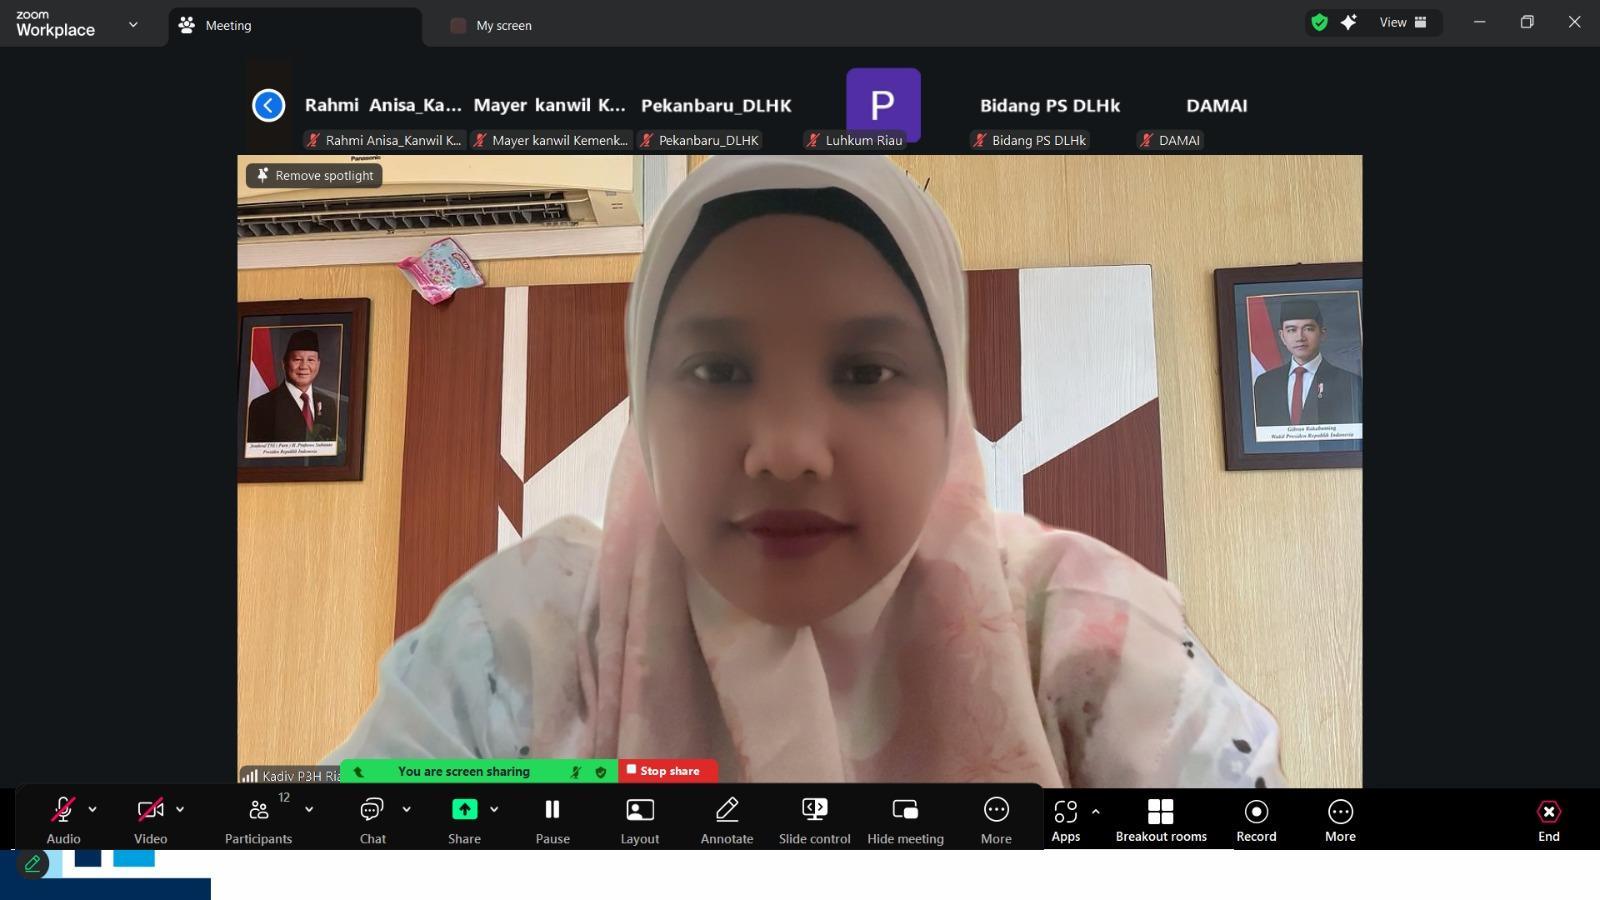Click Remove spotlight button
This screenshot has width=1600, height=900.
pyautogui.click(x=314, y=175)
